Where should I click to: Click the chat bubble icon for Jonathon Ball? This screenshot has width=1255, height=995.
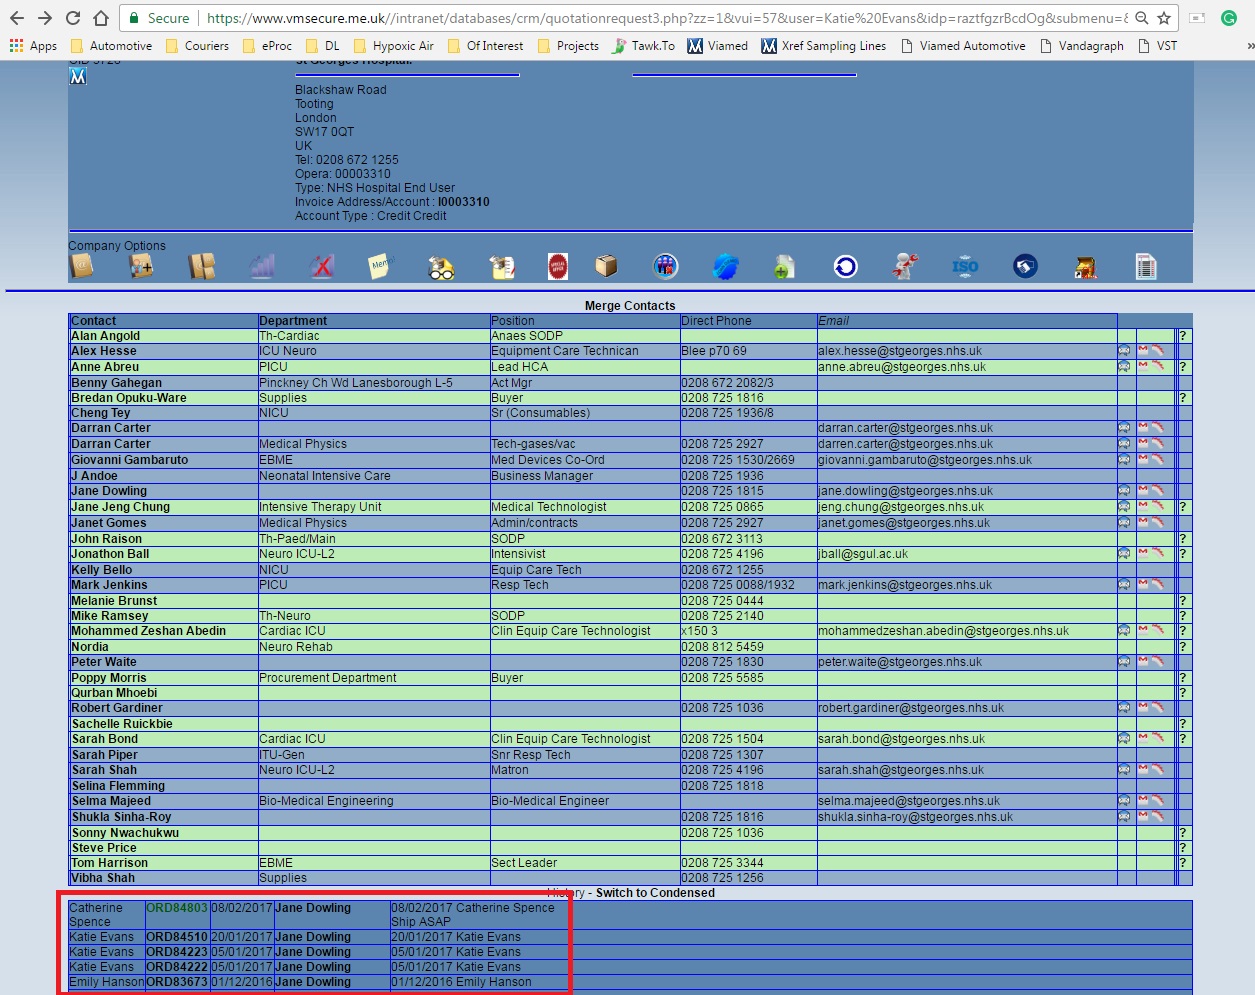pyautogui.click(x=1124, y=554)
